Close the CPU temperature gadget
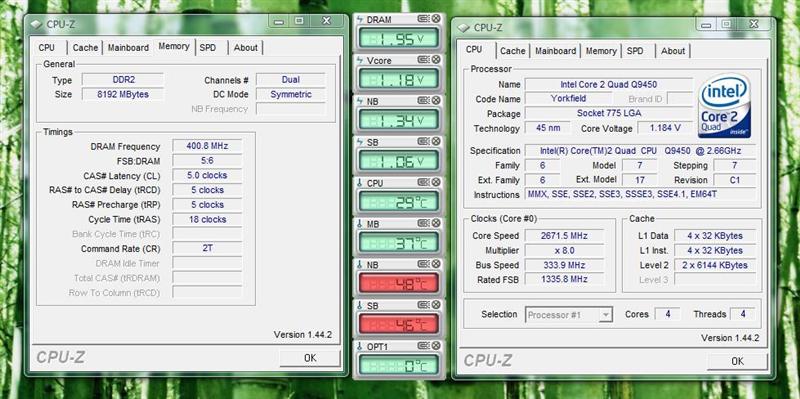Screen dimensions: 800x399 pos(436,182)
